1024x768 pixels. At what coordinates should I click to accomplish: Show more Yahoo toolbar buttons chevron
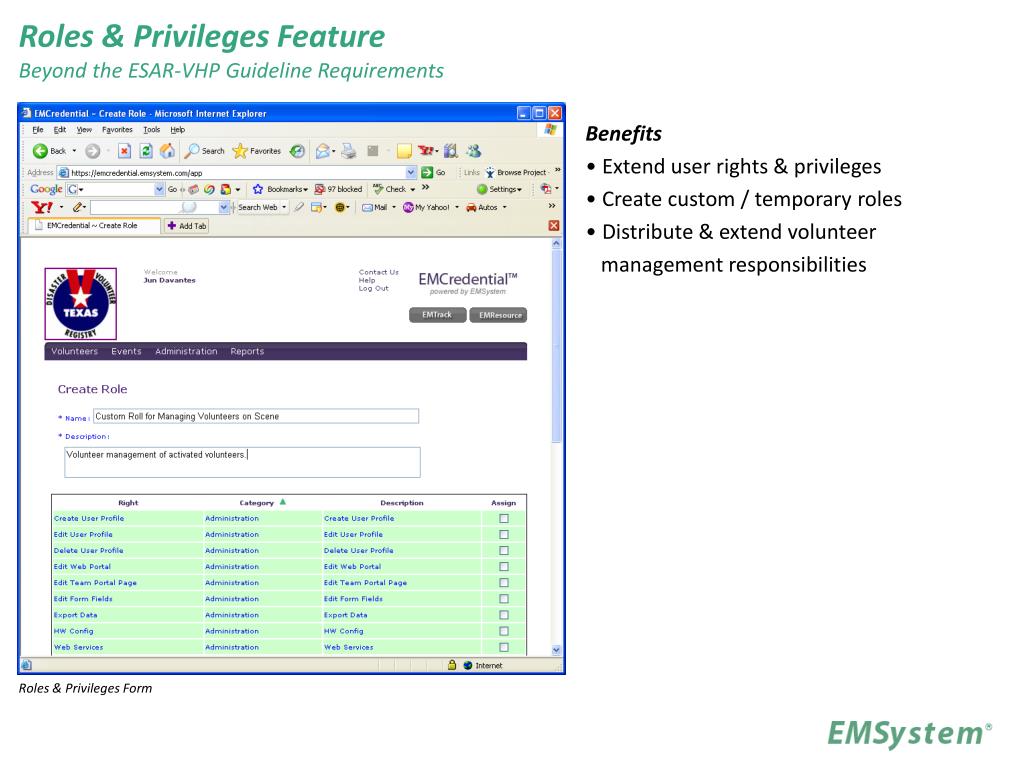pos(552,206)
